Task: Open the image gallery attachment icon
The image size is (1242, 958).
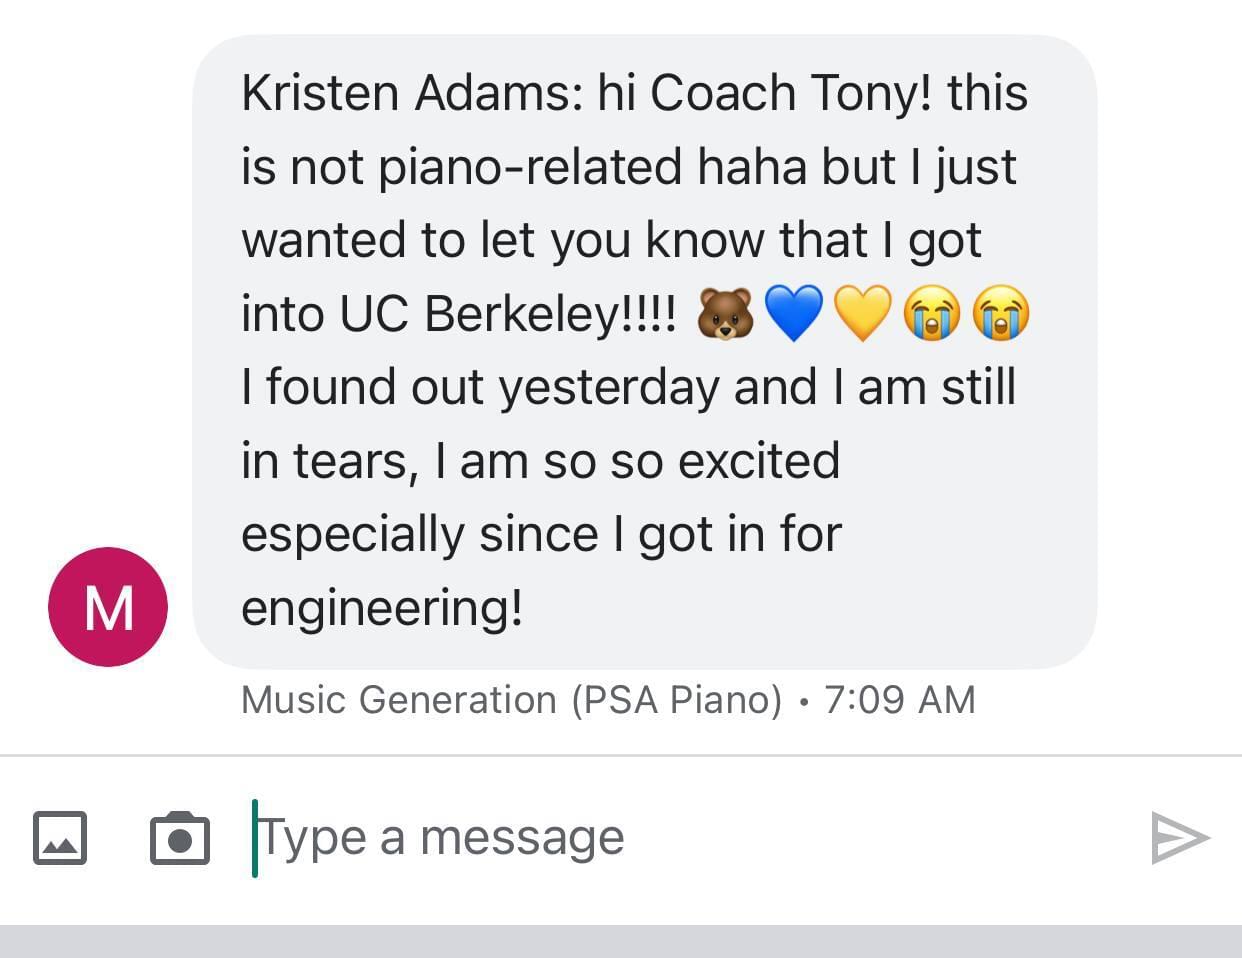Action: (x=60, y=838)
